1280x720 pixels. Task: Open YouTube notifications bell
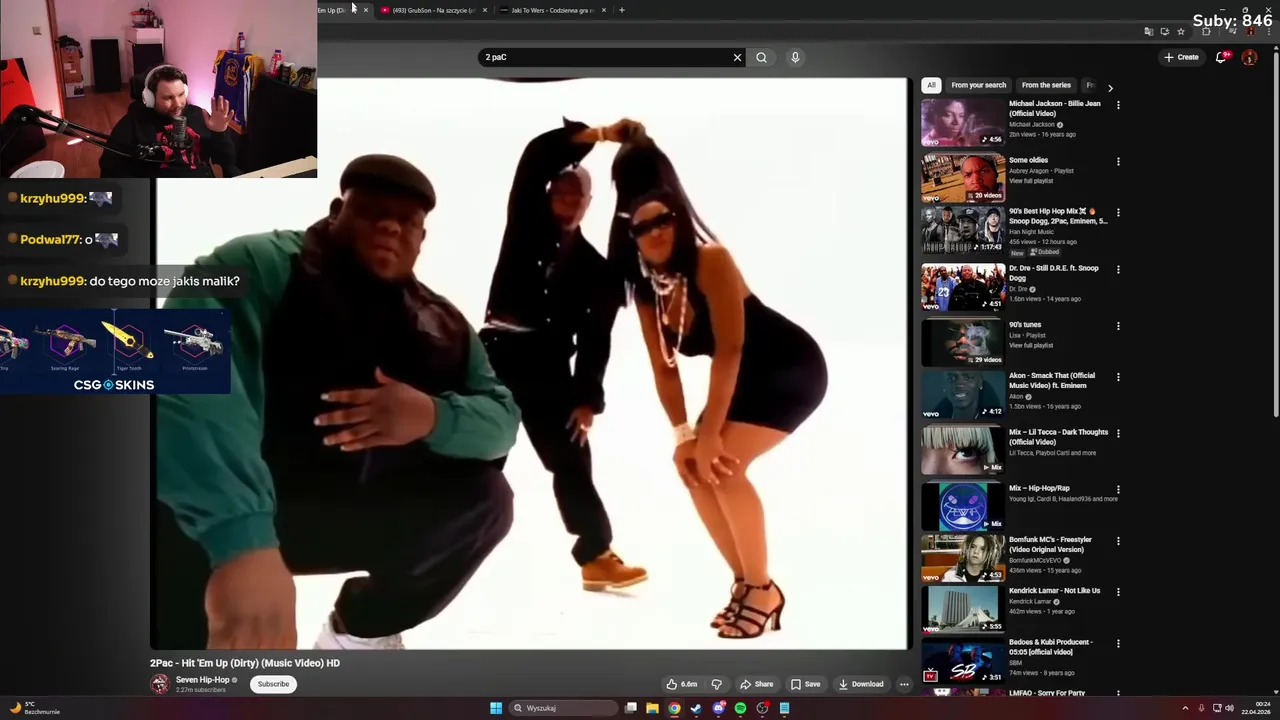click(1221, 57)
